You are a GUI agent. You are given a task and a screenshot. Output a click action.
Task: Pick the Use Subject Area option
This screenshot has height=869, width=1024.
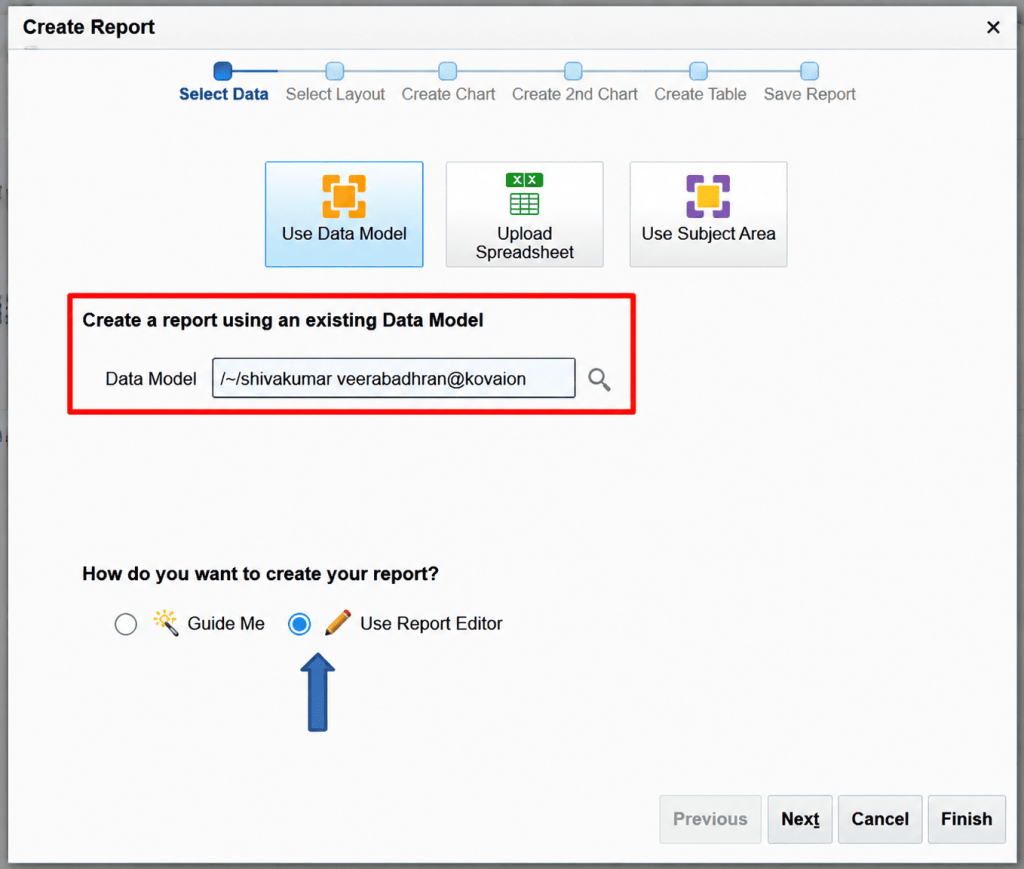coord(709,214)
